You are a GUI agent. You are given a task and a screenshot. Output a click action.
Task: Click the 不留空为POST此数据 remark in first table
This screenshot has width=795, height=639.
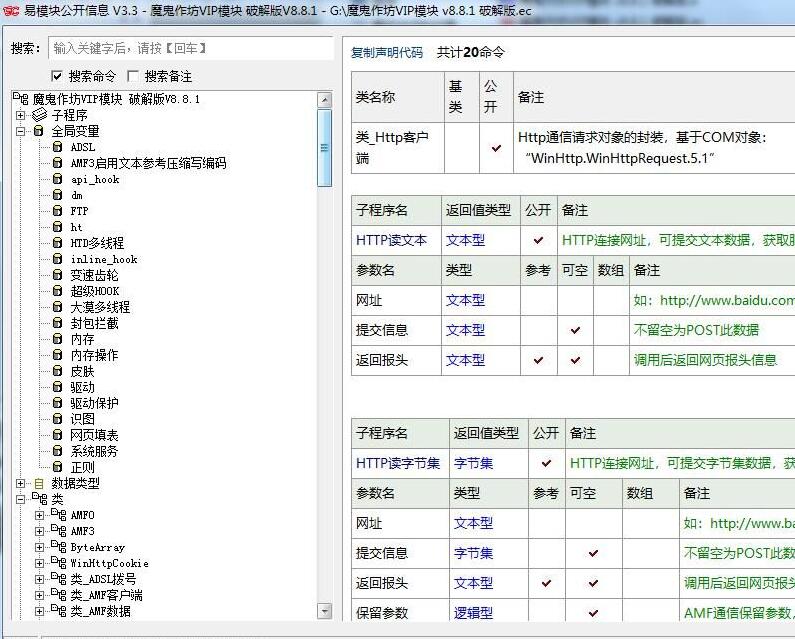696,330
